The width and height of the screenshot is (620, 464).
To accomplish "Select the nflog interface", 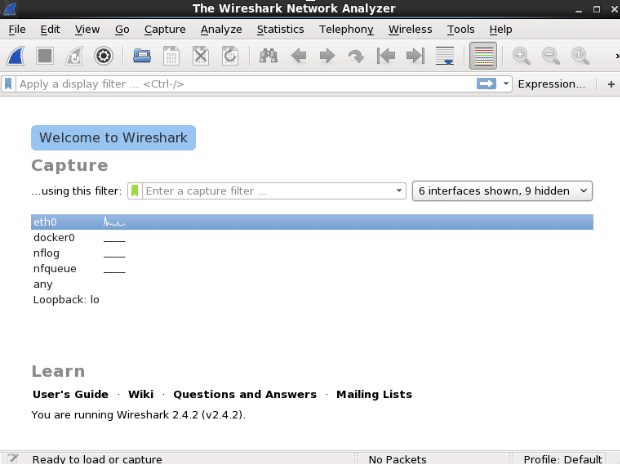I will click(46, 253).
